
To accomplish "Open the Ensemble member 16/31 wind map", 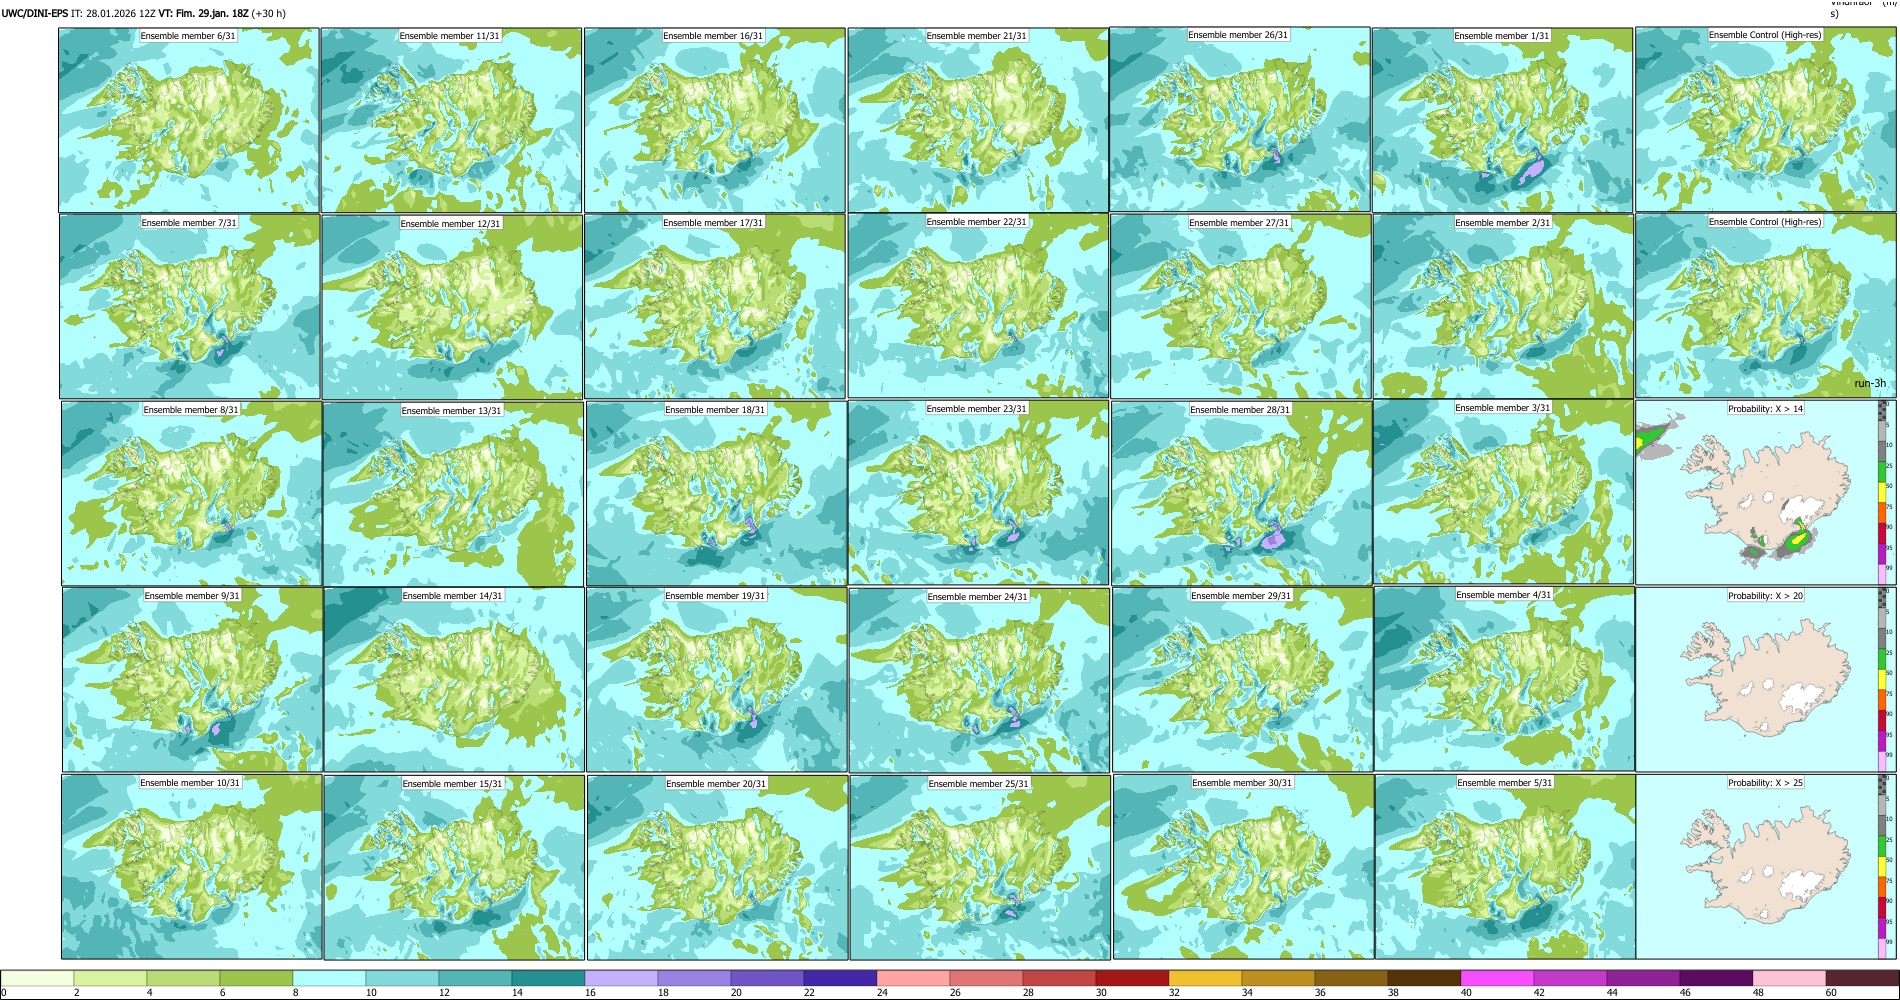I will coord(715,120).
